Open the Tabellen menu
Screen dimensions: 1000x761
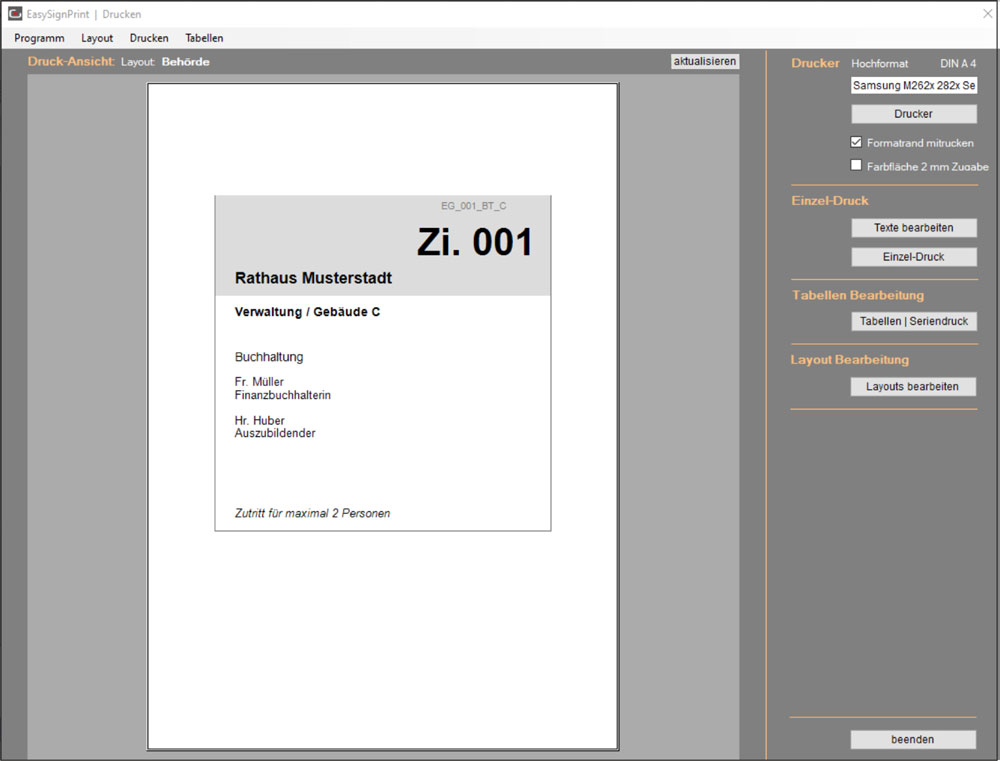tap(204, 38)
